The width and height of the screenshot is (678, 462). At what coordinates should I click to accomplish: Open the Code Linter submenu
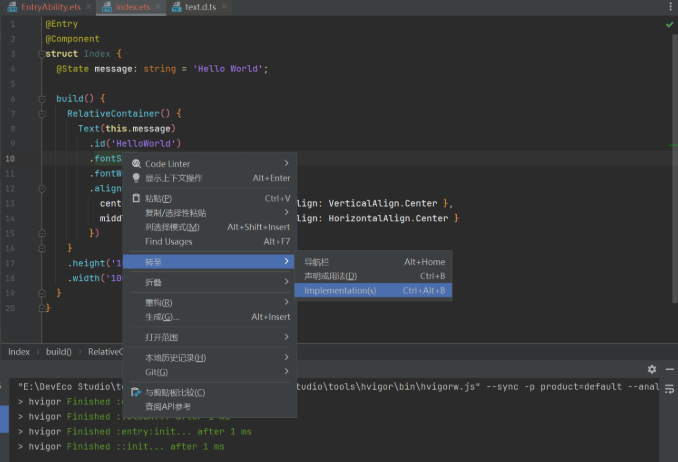210,164
